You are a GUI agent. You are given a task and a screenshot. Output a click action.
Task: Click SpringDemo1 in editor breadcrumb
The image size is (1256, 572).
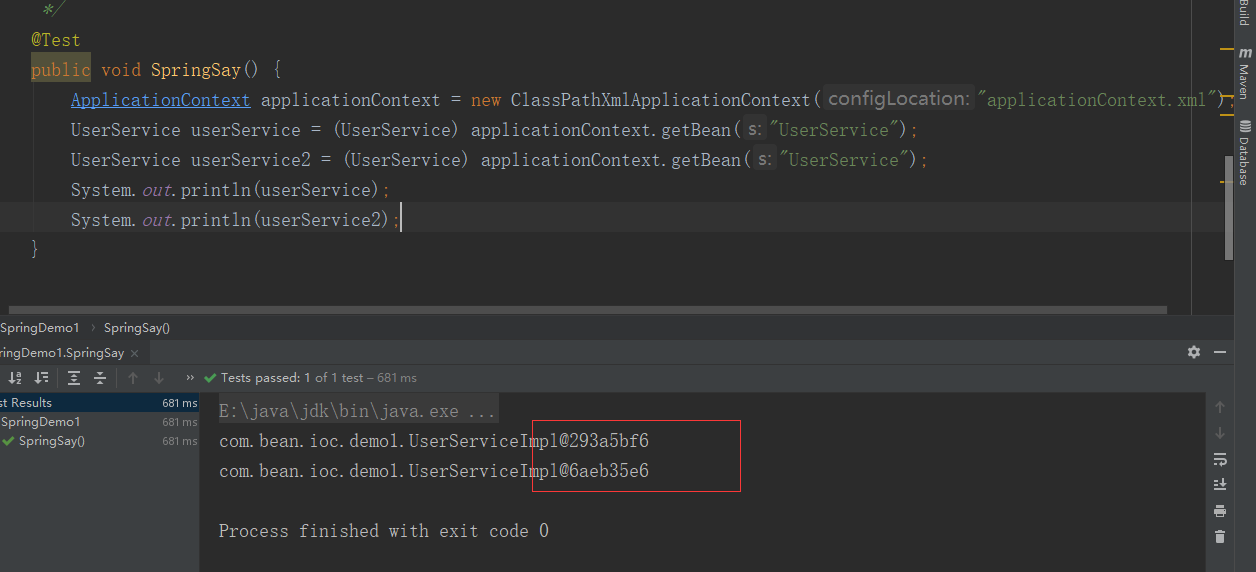[x=40, y=328]
